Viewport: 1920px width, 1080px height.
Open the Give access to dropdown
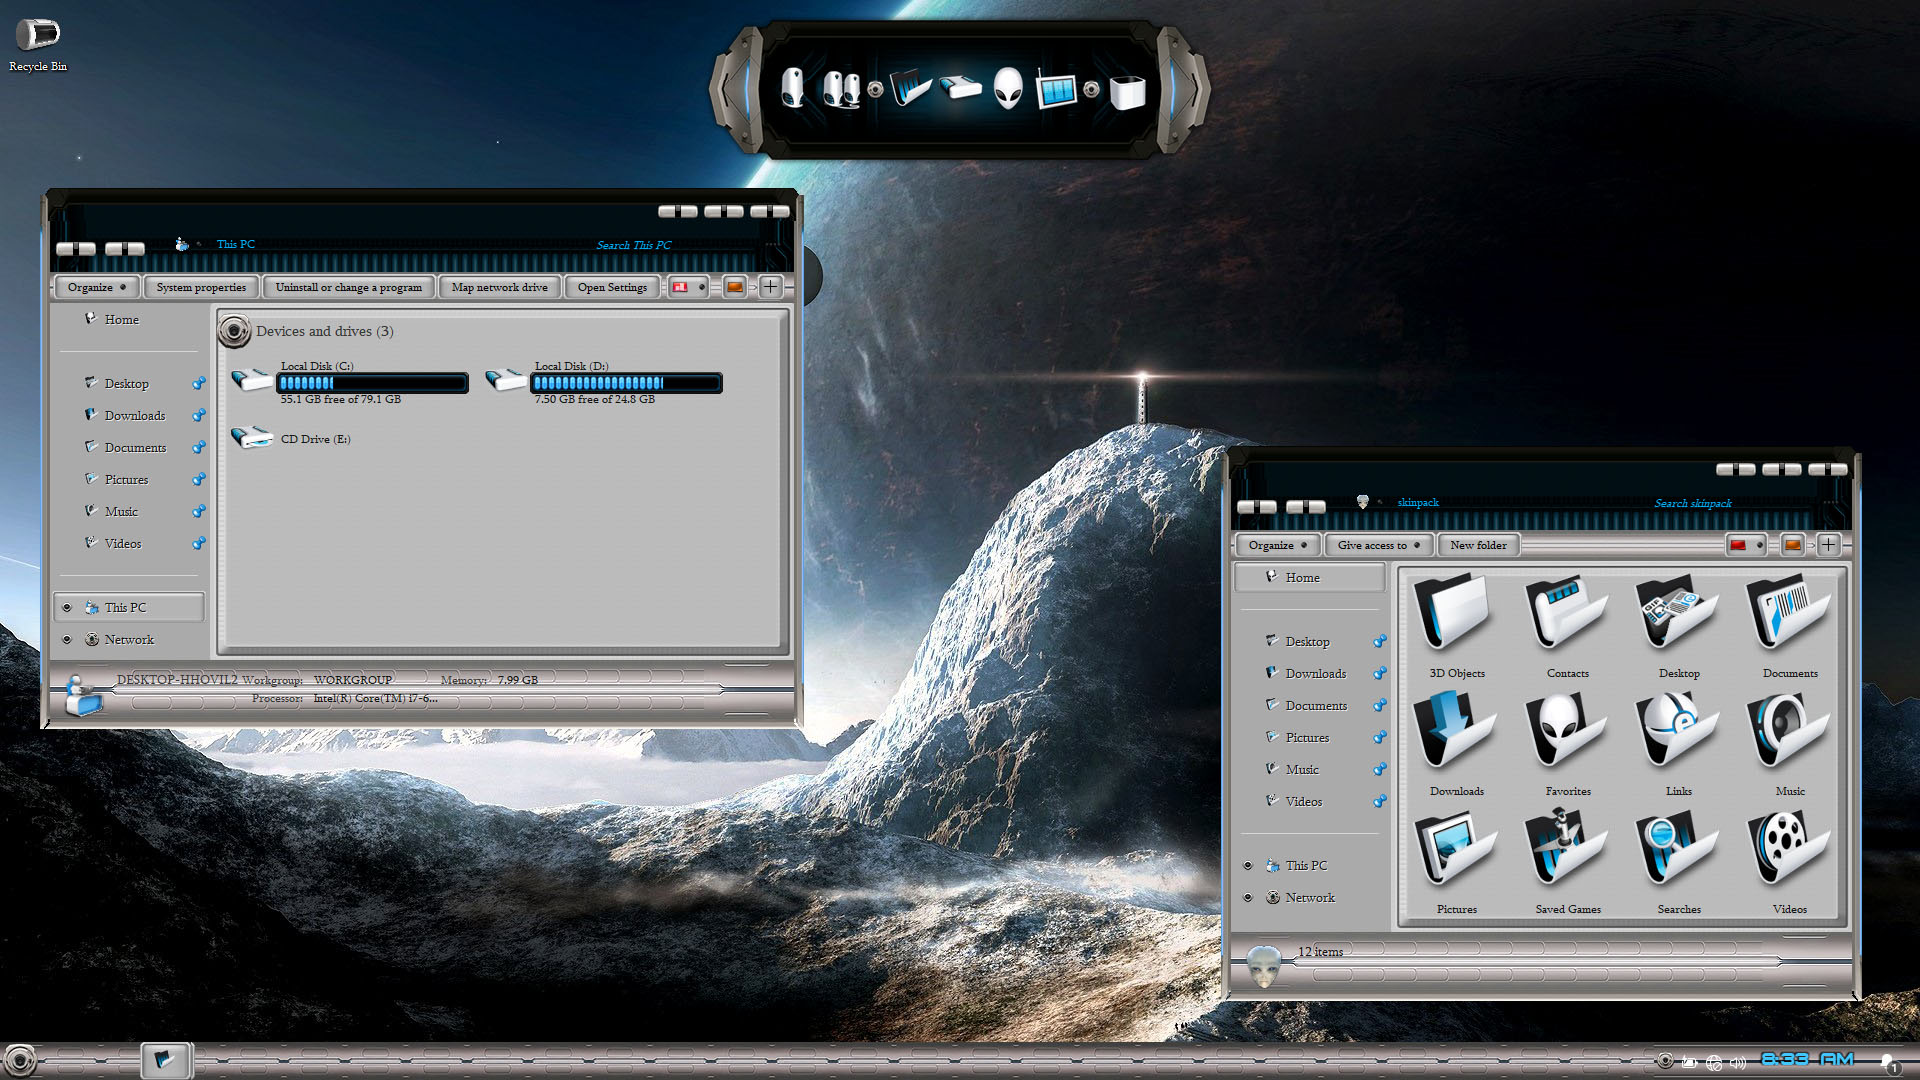(1379, 545)
